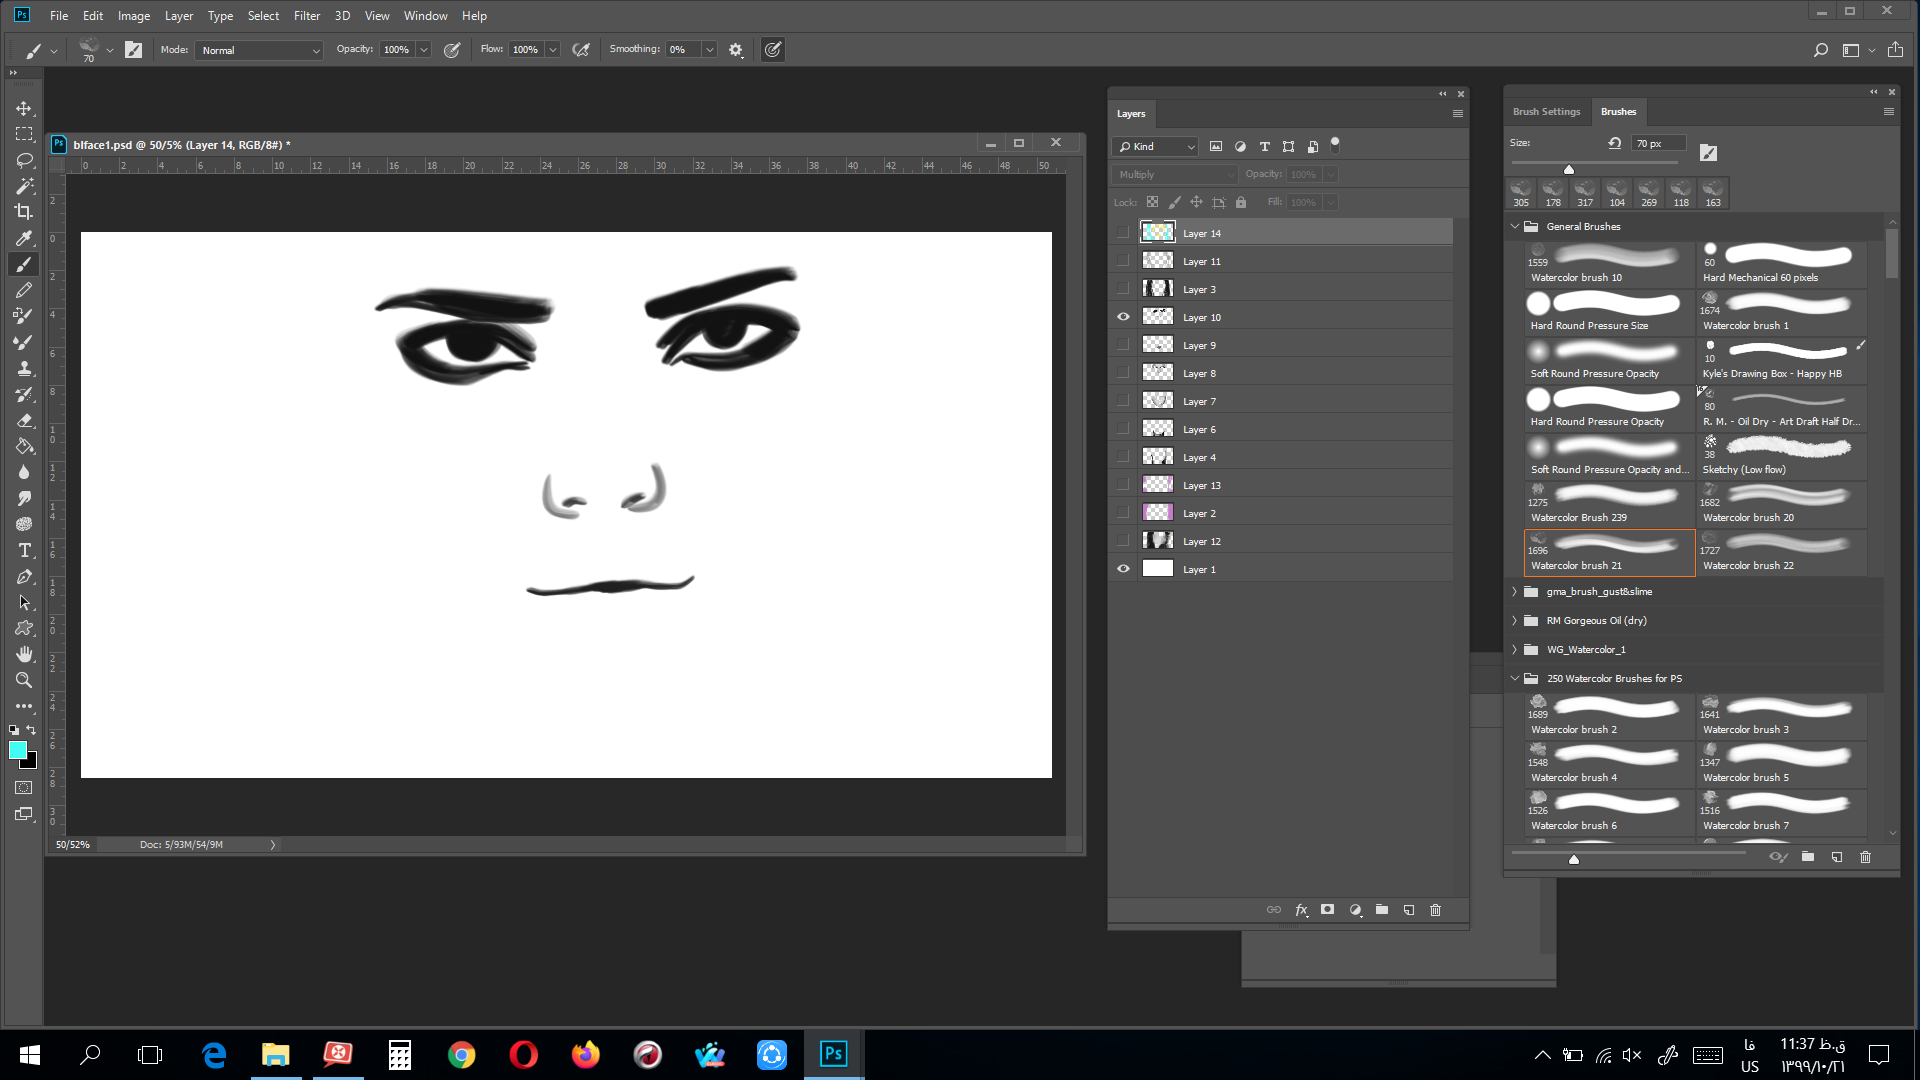The height and width of the screenshot is (1080, 1920).
Task: Open the Window menu
Action: pos(425,16)
